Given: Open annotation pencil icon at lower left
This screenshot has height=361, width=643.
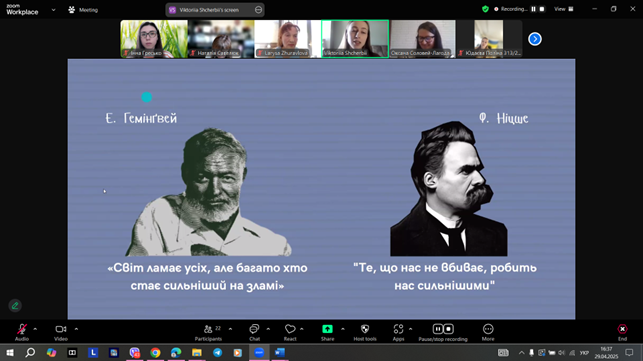Looking at the screenshot, I should 15,306.
